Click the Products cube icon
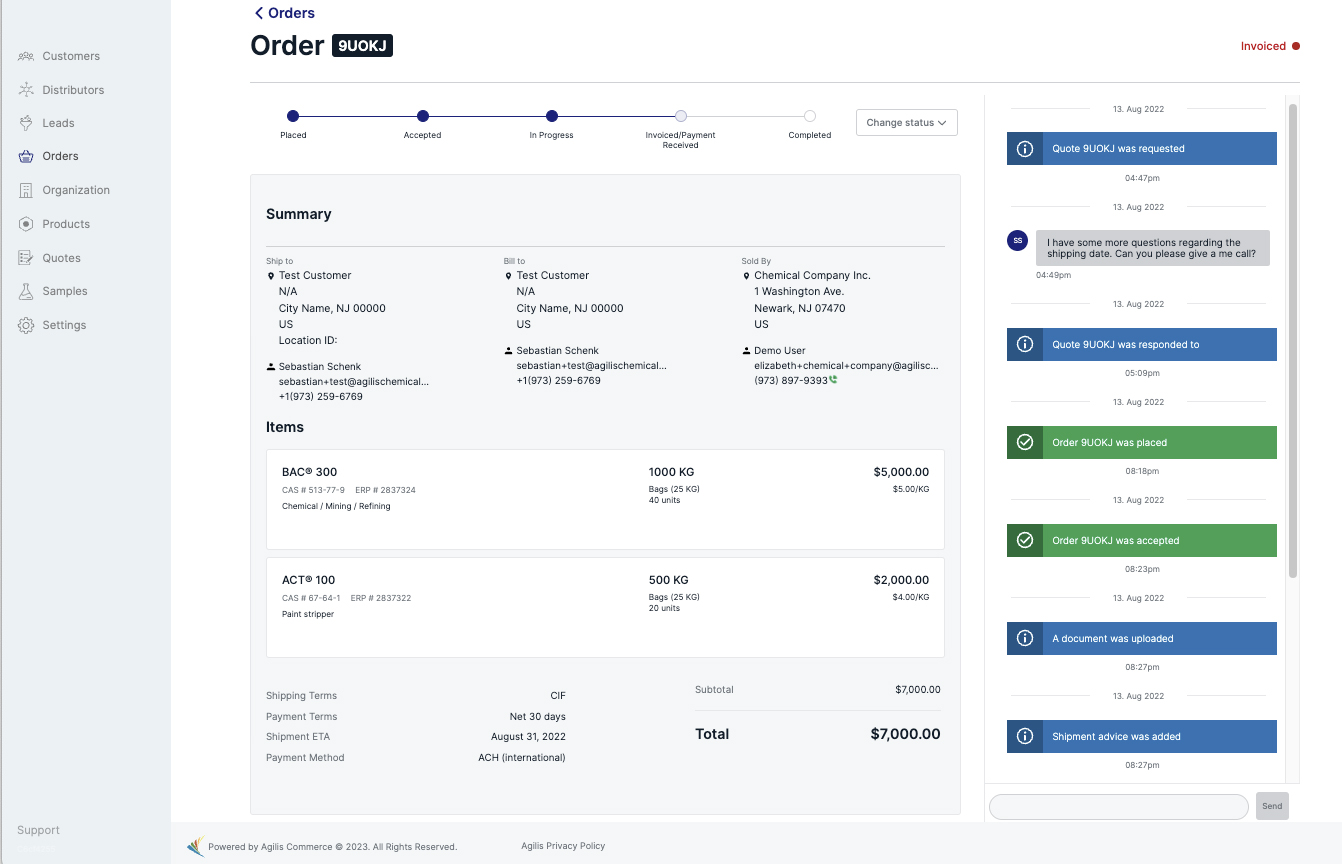 point(26,224)
